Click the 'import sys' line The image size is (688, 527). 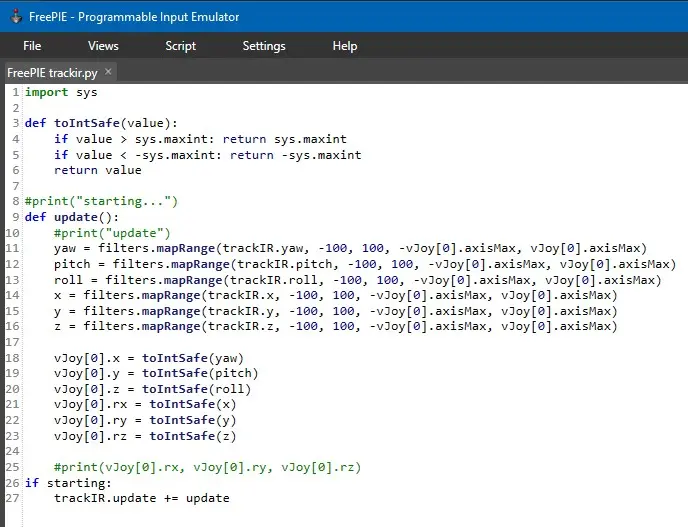[x=61, y=92]
